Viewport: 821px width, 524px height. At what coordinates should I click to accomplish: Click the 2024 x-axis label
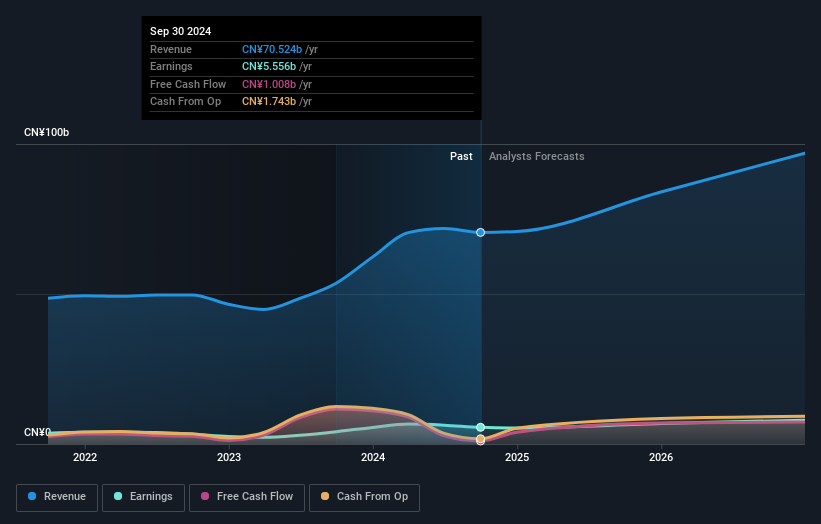click(373, 458)
